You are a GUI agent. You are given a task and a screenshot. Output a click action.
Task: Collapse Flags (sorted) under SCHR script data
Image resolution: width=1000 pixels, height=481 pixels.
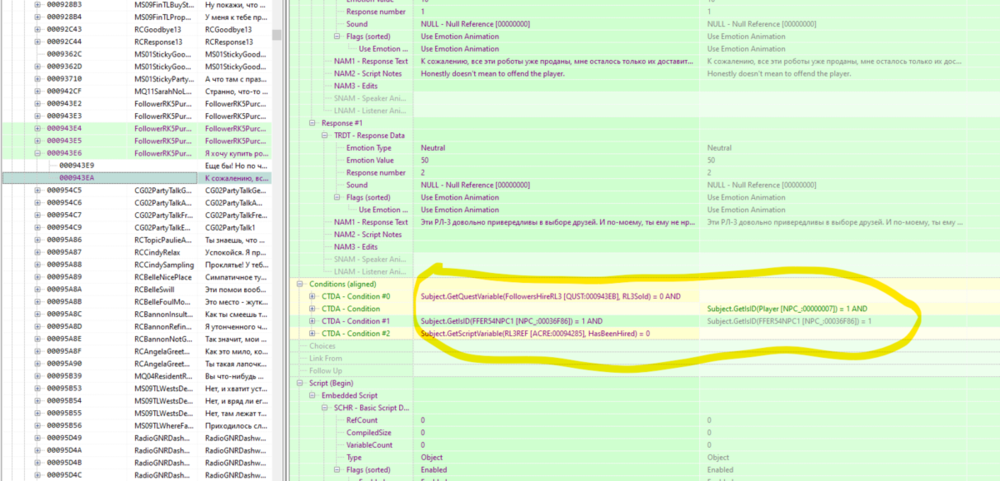point(337,470)
